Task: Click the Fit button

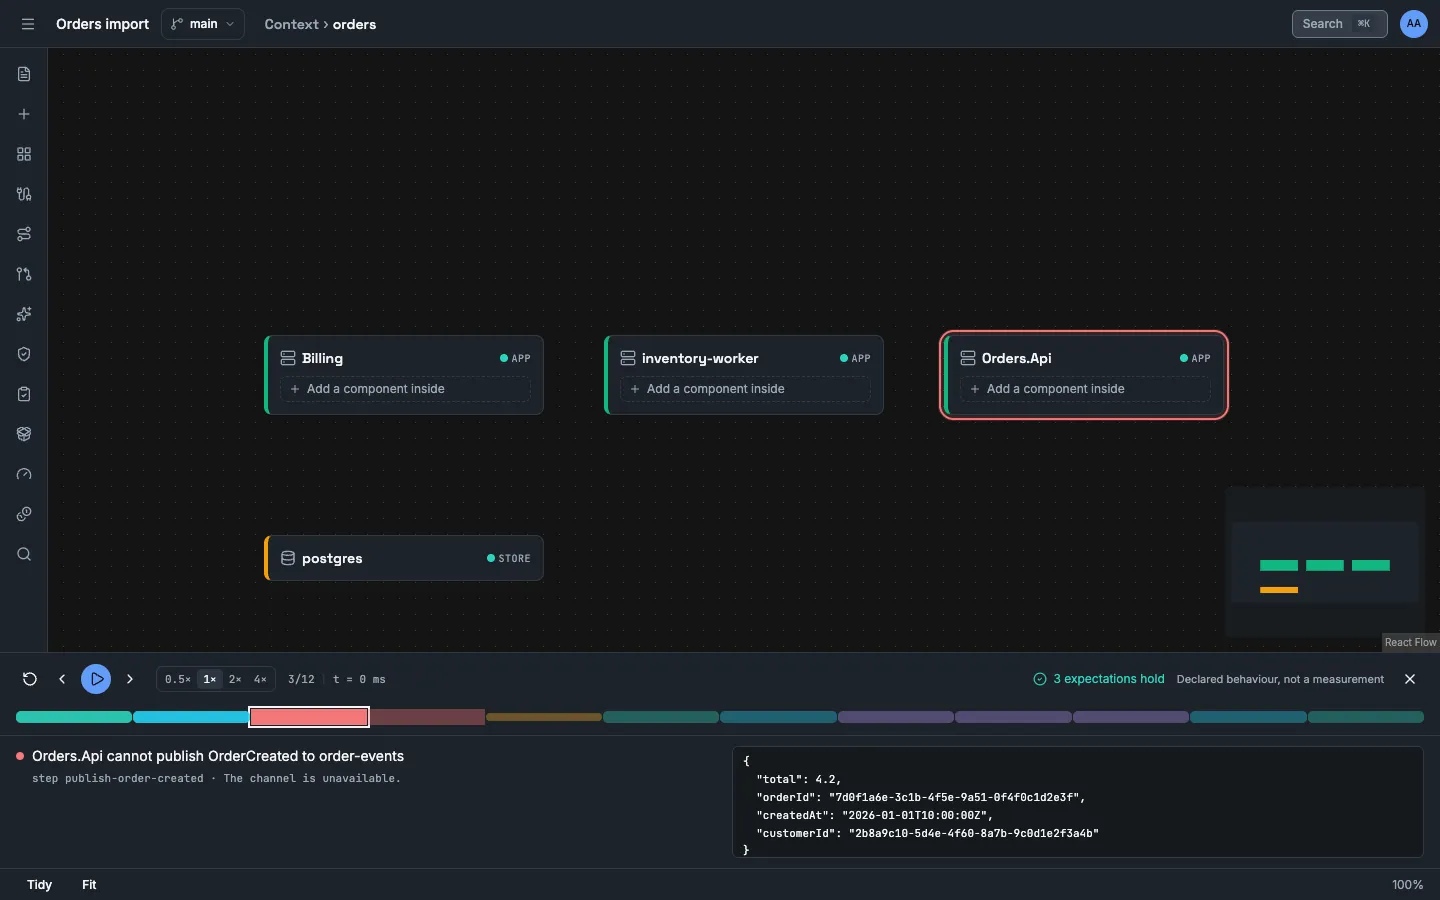Action: tap(89, 885)
